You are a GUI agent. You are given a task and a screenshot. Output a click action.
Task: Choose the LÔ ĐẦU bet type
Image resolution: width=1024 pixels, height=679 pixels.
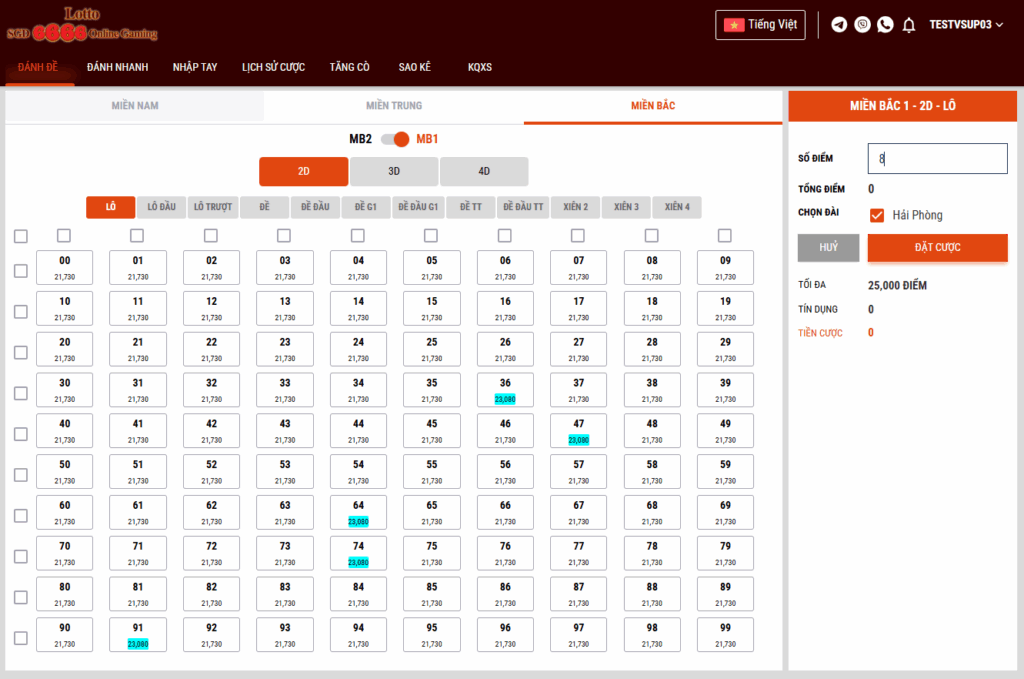coord(161,207)
